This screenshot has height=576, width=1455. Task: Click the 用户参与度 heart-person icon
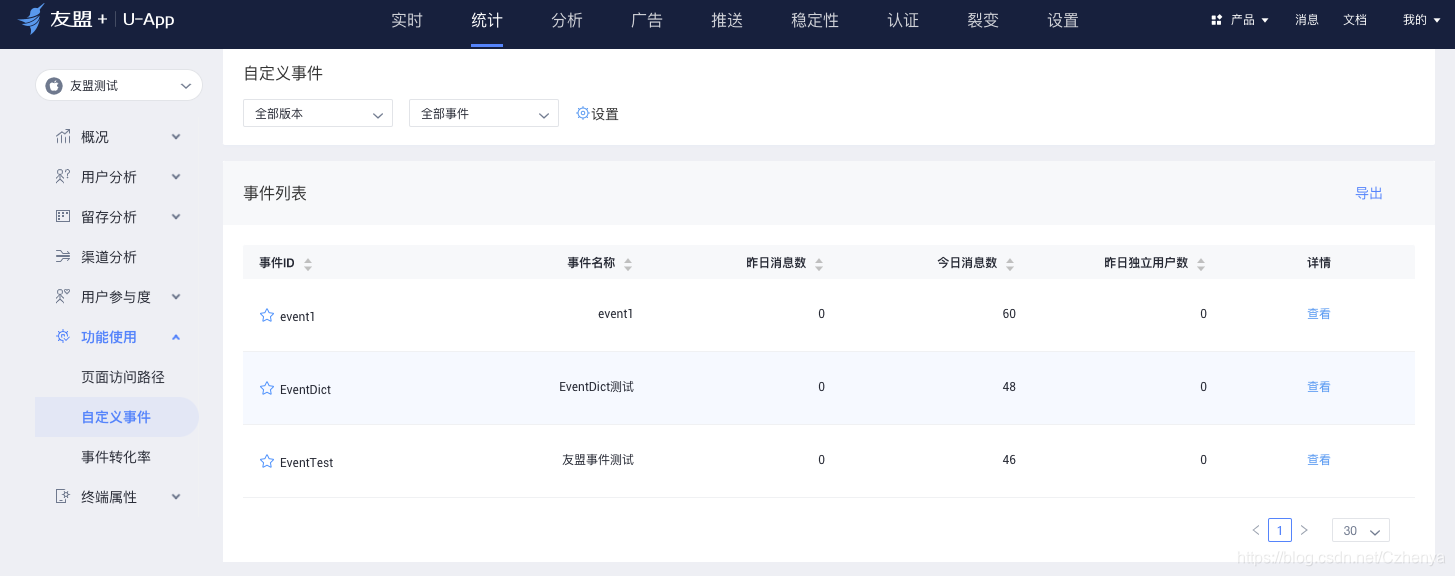coord(63,297)
